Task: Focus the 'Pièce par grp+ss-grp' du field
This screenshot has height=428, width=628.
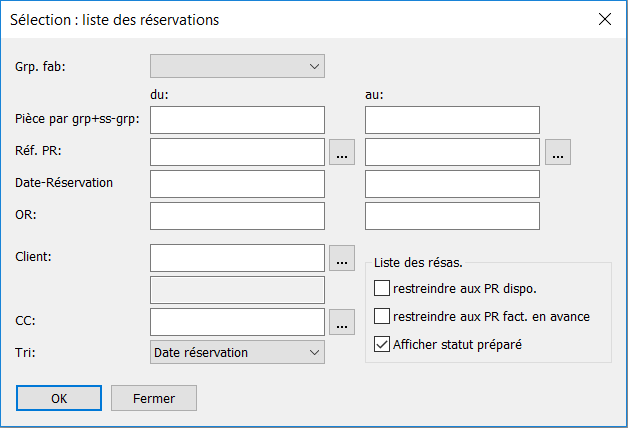Action: pos(238,120)
